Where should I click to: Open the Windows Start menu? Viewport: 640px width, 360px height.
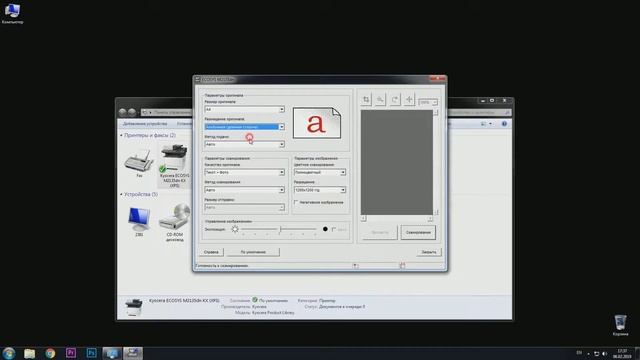[9, 353]
